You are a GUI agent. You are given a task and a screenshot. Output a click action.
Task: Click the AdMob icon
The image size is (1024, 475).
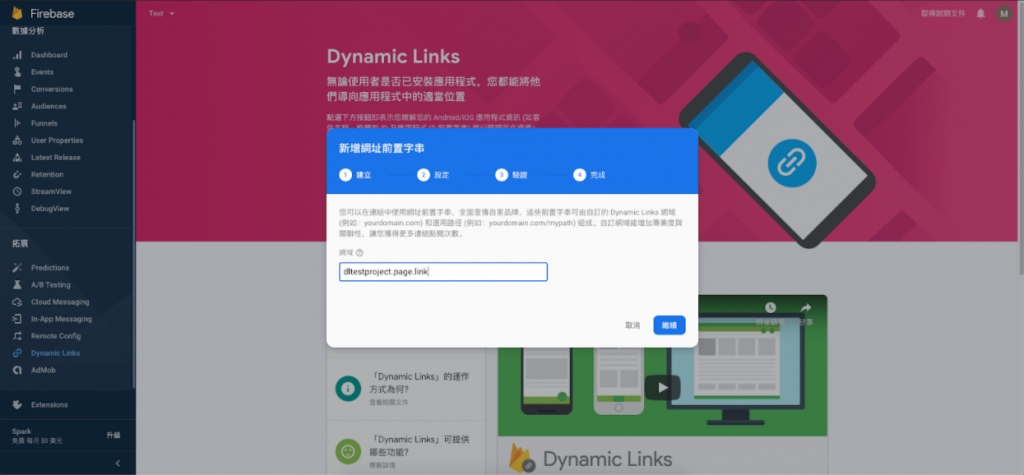pos(18,370)
